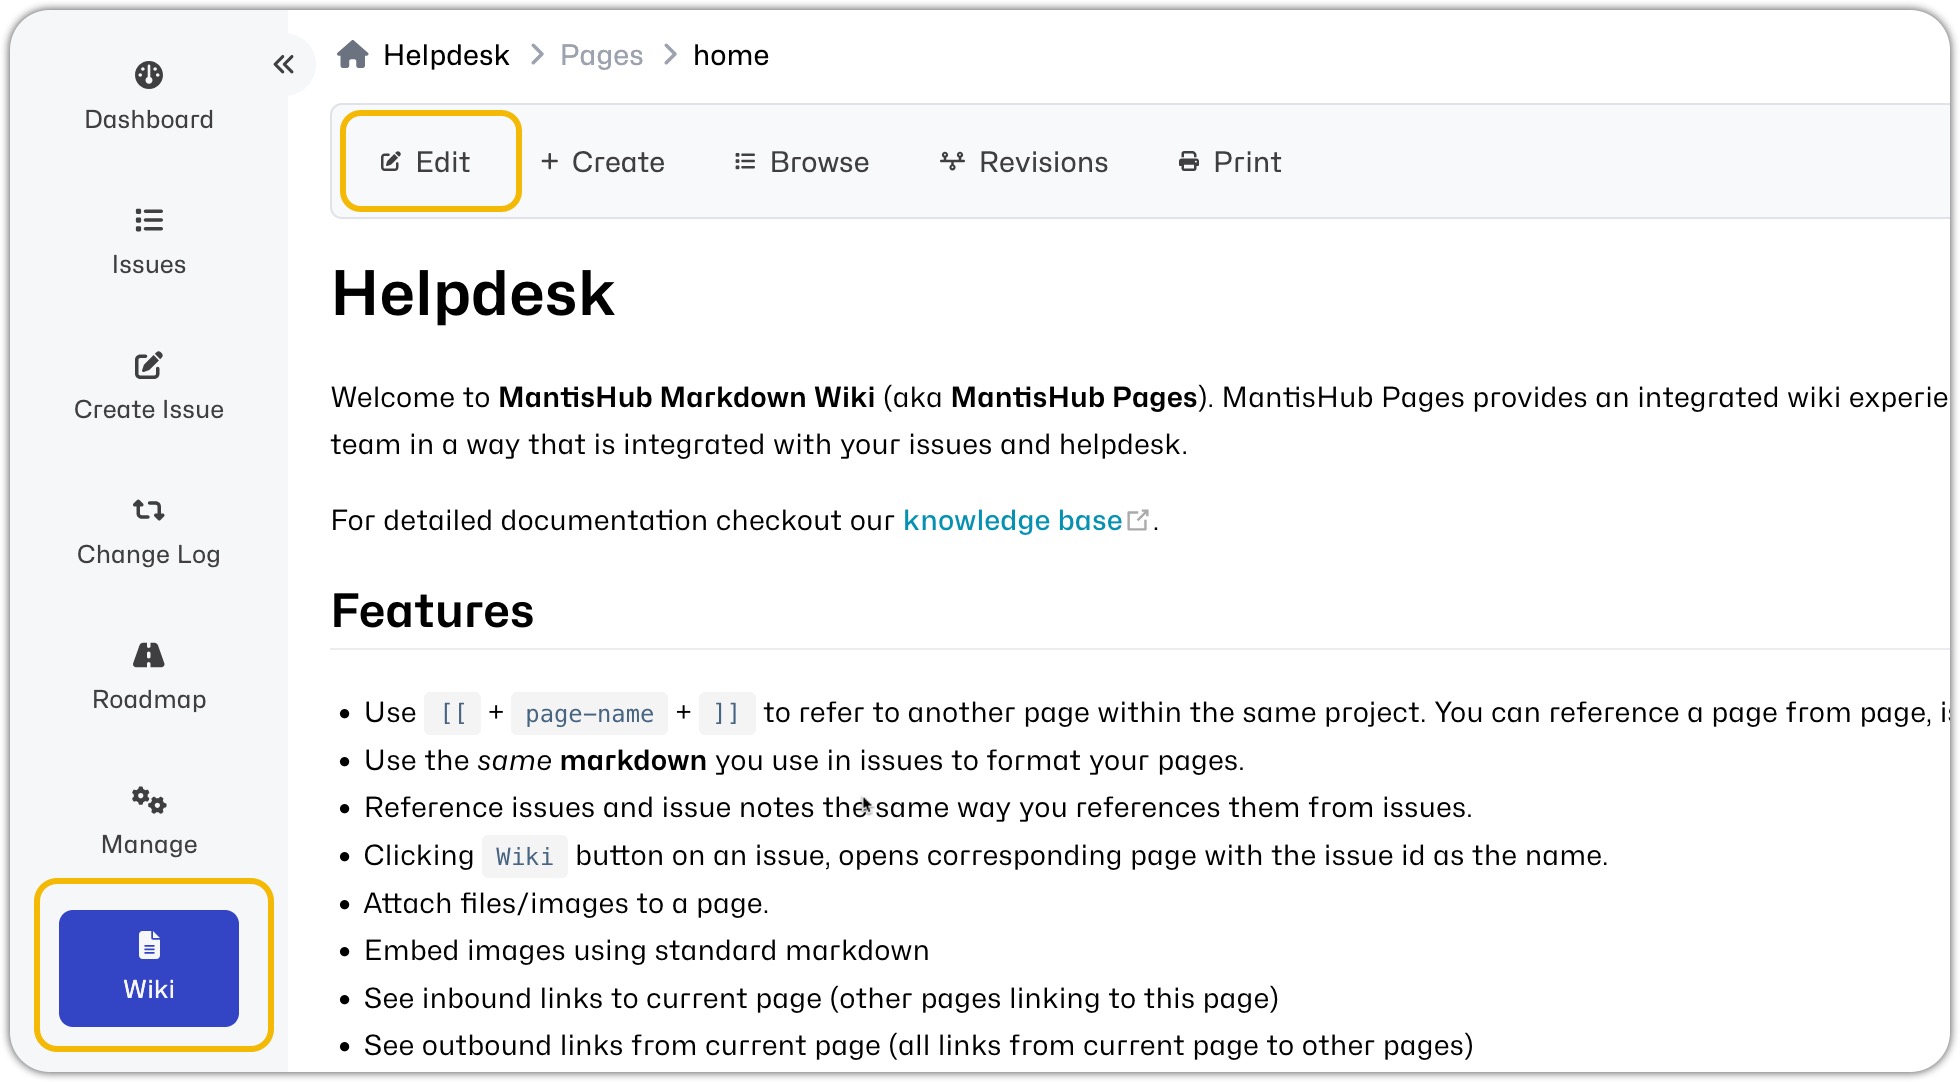Open the knowledge base link

(x=1012, y=521)
